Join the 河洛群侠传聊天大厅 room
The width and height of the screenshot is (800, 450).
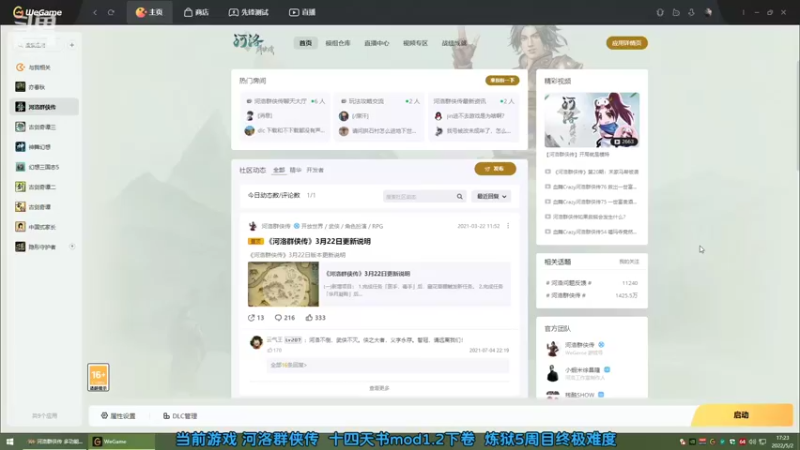(x=285, y=116)
